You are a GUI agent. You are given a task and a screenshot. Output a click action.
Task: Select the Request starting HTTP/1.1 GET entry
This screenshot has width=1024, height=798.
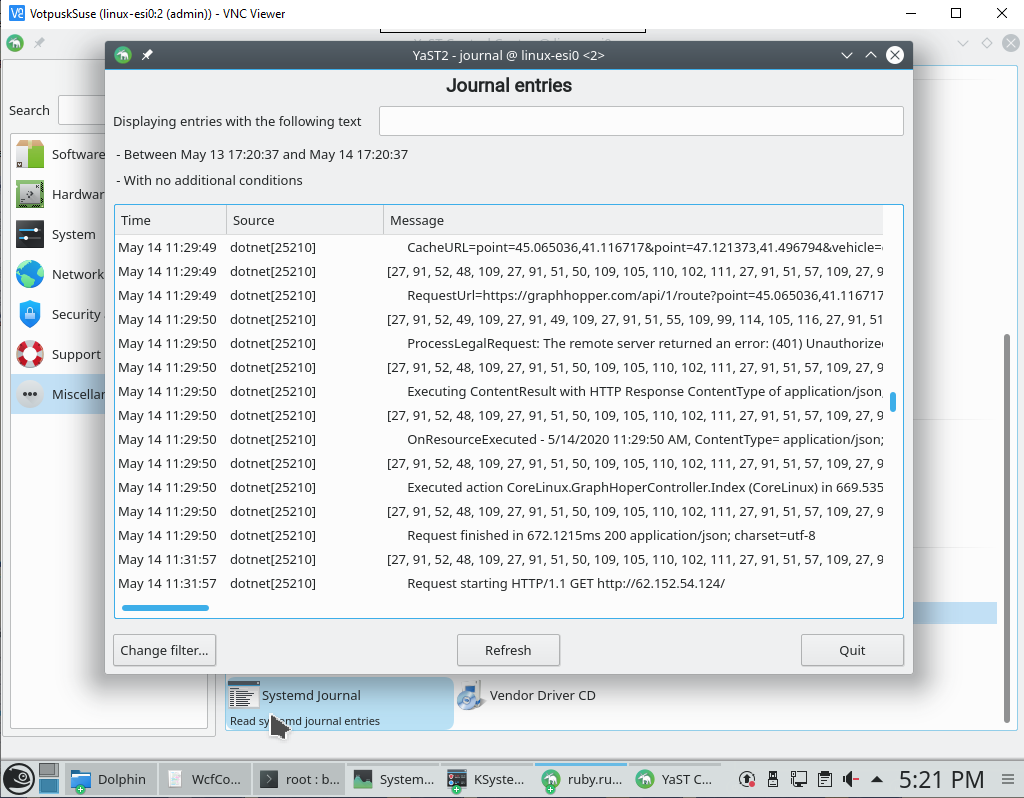pos(500,584)
